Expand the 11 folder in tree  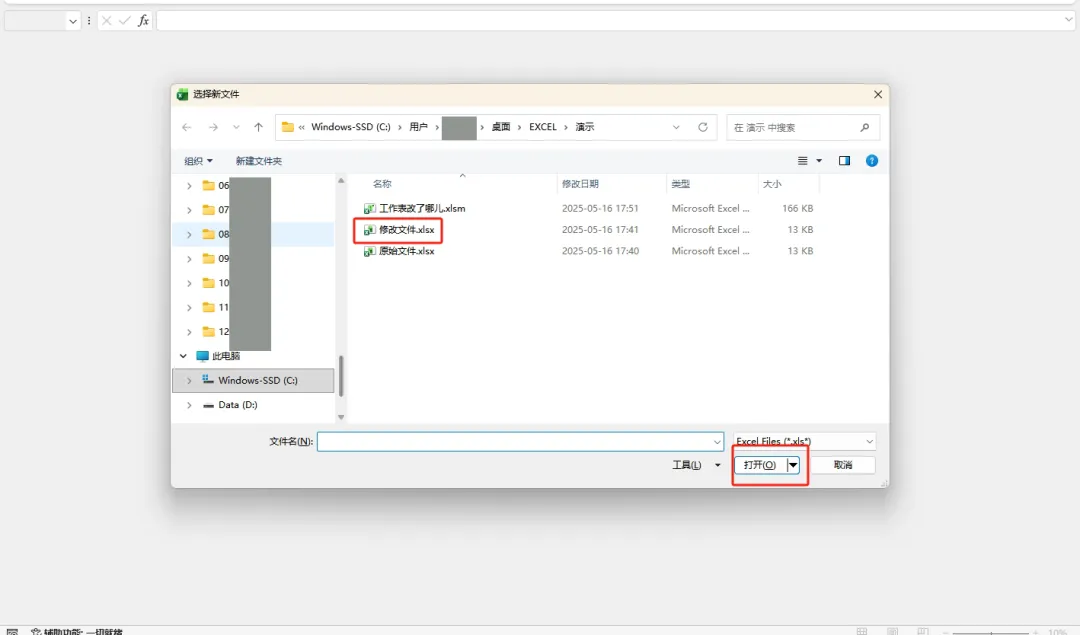[189, 308]
